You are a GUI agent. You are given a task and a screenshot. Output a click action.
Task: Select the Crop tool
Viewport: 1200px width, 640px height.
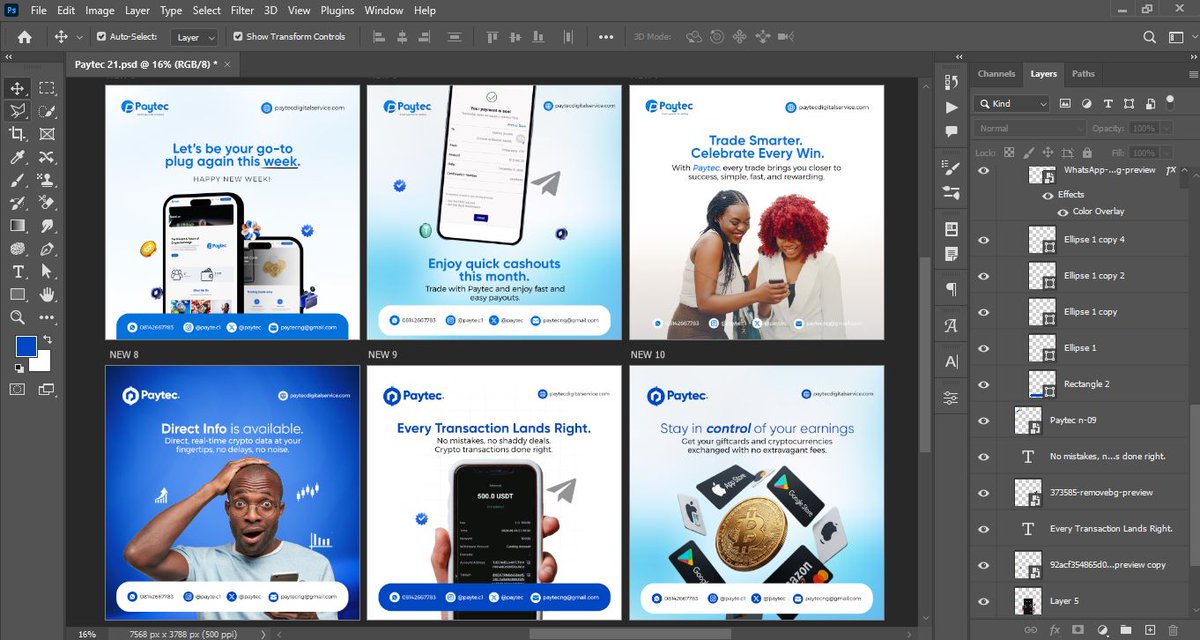click(x=18, y=134)
